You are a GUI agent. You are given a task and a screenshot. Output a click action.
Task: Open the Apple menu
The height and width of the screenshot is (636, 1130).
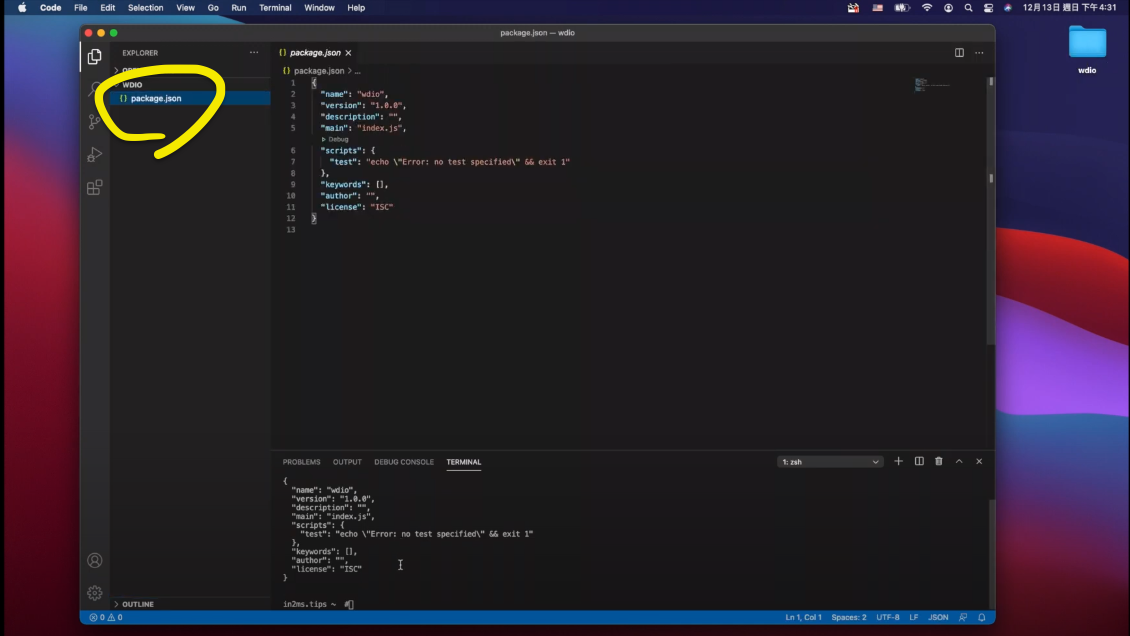22,8
